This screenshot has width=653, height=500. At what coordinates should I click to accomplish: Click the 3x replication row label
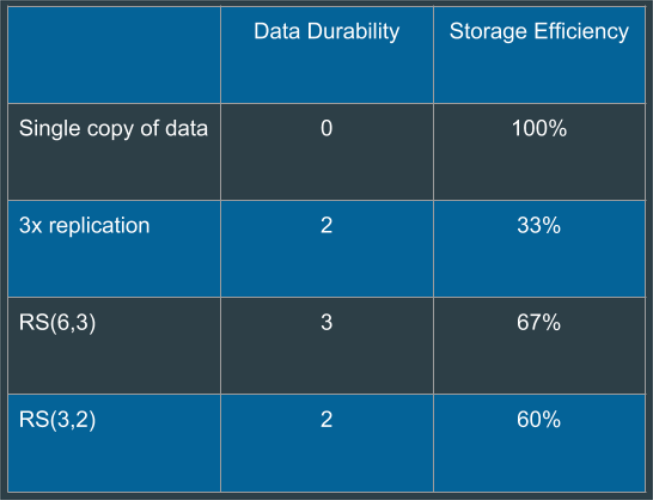pos(84,226)
